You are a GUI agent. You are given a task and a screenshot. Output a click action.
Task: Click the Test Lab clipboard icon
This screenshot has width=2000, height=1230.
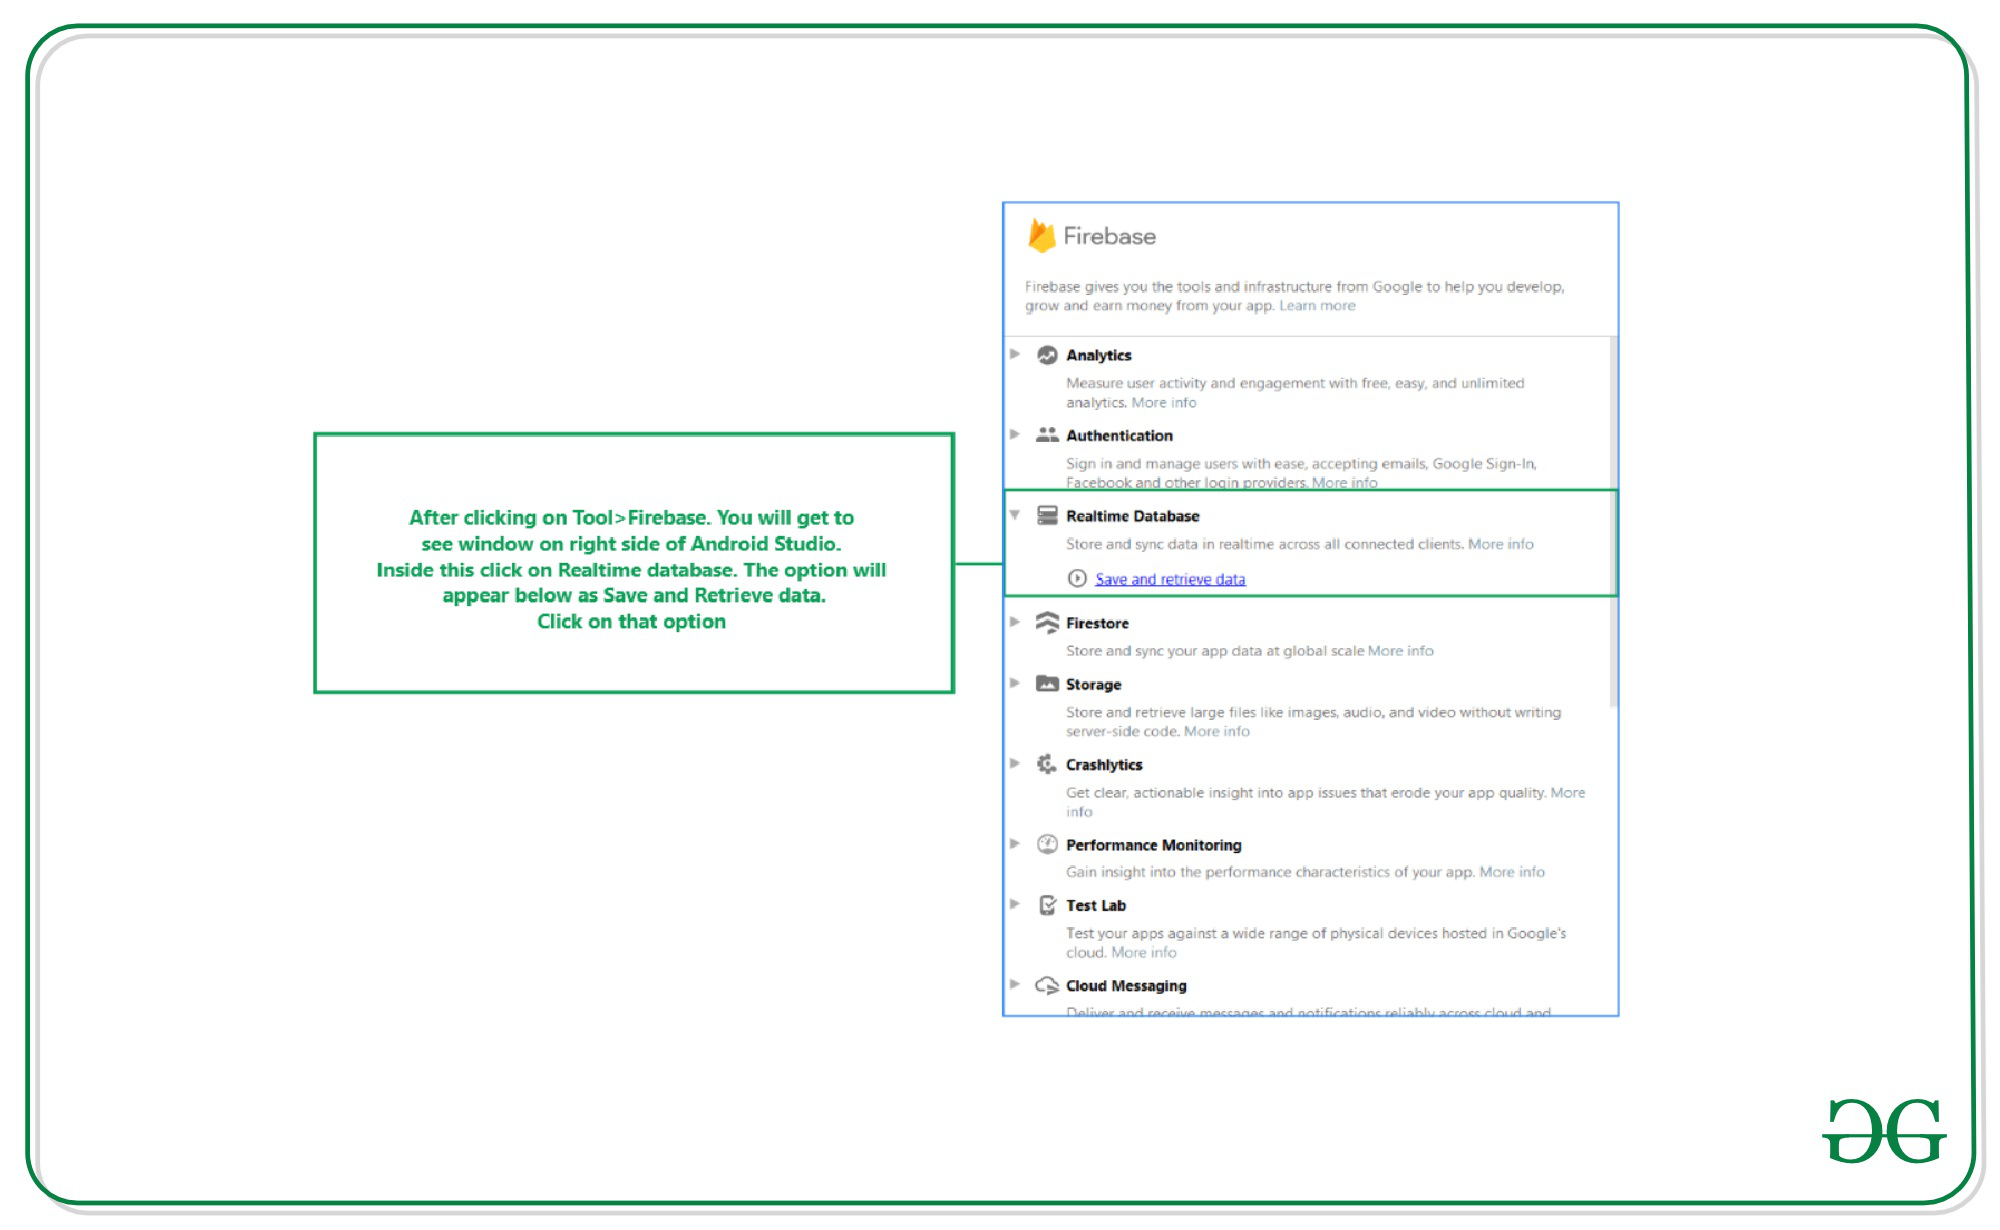pos(1047,905)
